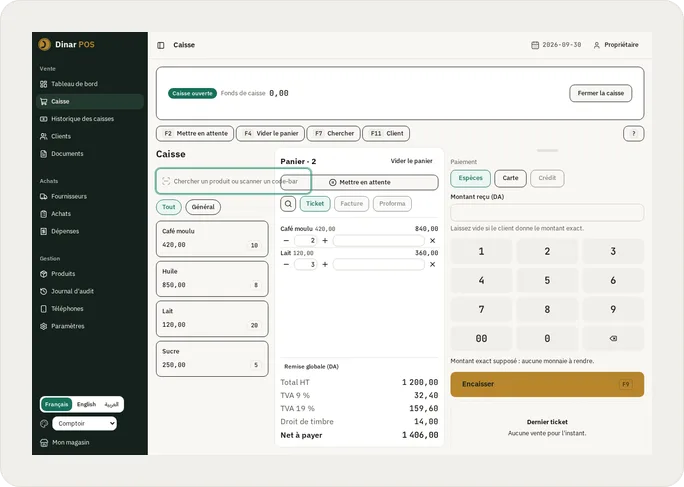Click the barcode scan icon in search field
Viewport: 684px width, 487px height.
(166, 181)
